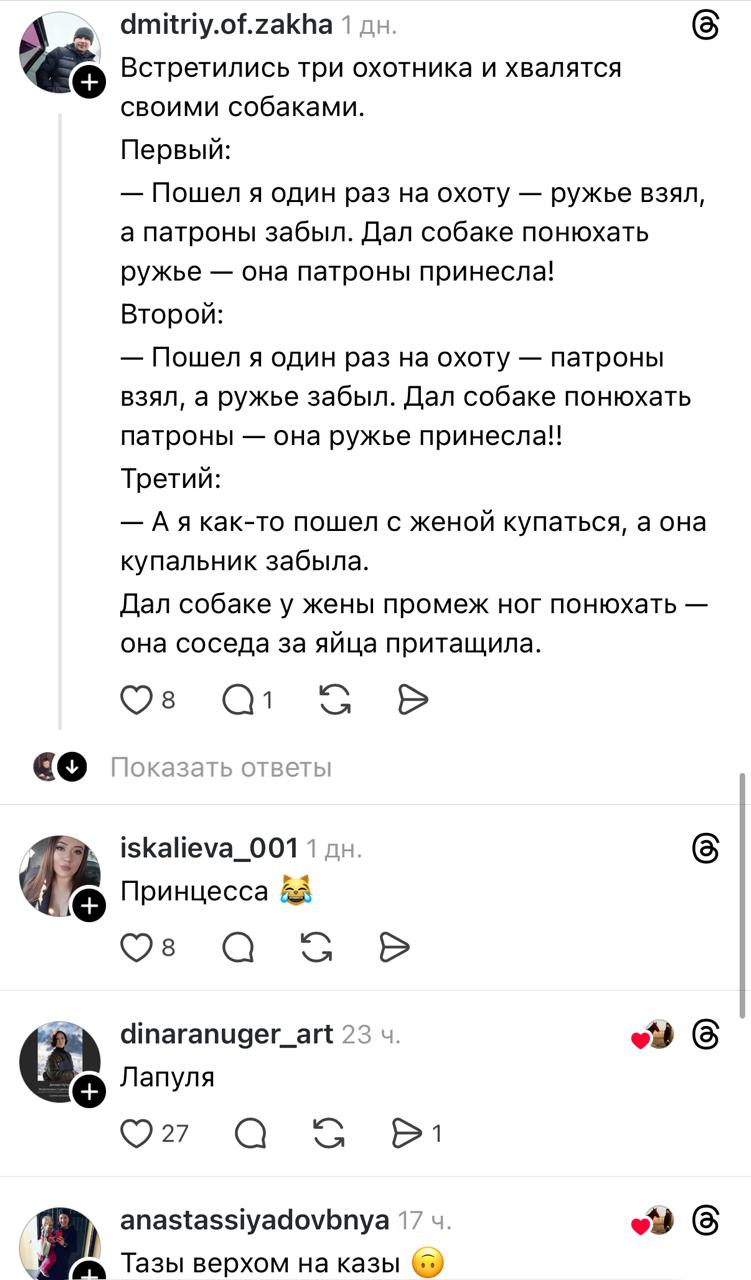Share the dmitriy.of.zakha comment
The width and height of the screenshot is (751, 1280).
412,701
